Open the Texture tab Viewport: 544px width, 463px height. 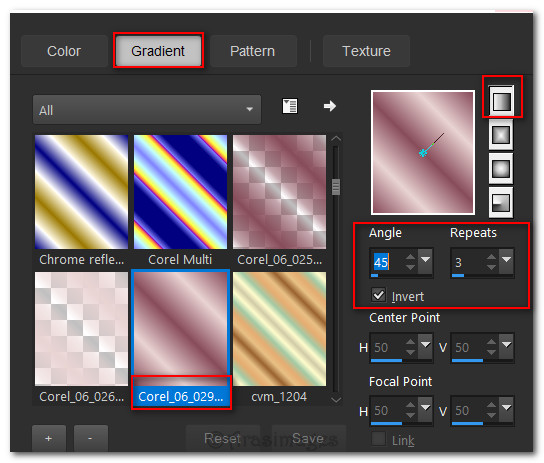click(366, 51)
